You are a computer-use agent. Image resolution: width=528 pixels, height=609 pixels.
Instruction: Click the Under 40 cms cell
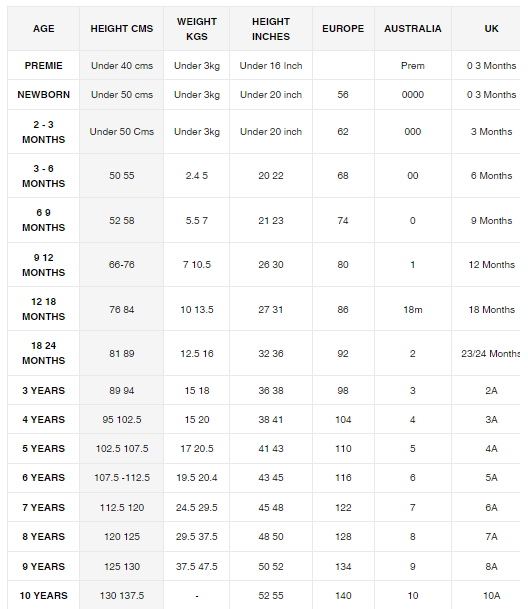tap(122, 66)
